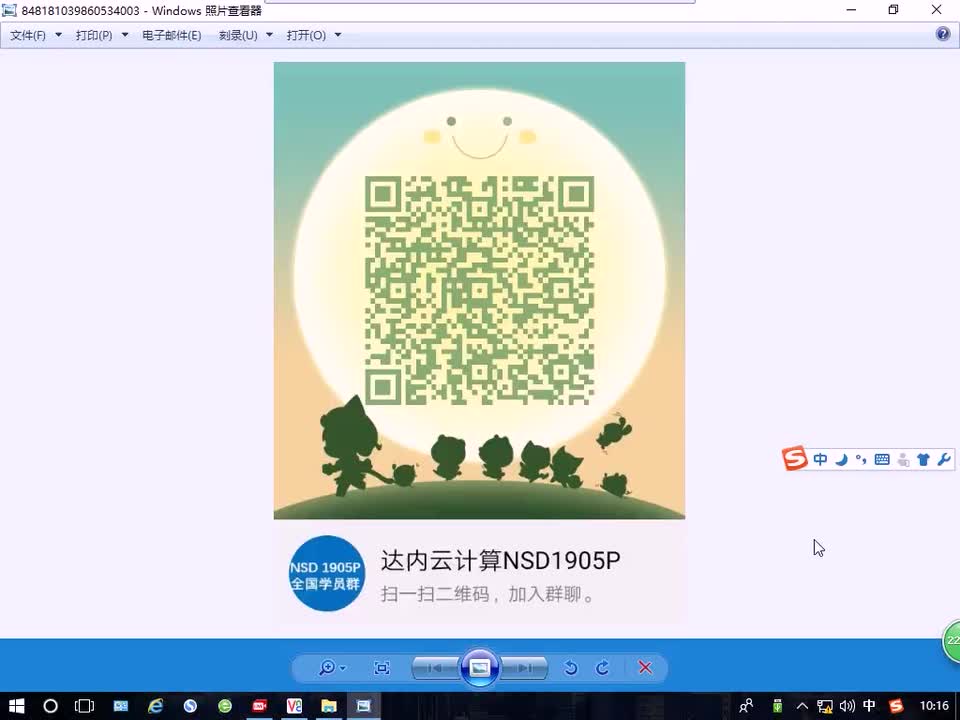Open the Sogou skin shirt icon

click(x=923, y=459)
